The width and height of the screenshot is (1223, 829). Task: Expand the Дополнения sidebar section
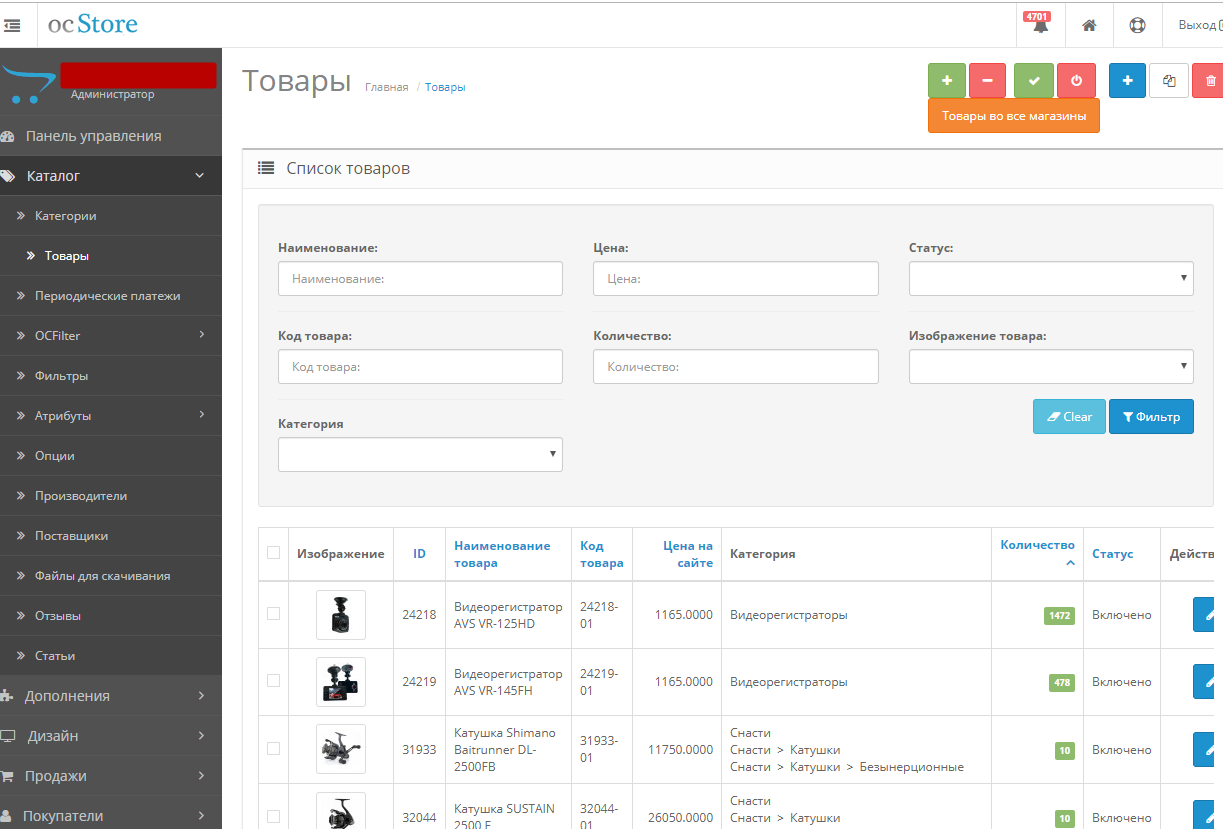point(201,696)
